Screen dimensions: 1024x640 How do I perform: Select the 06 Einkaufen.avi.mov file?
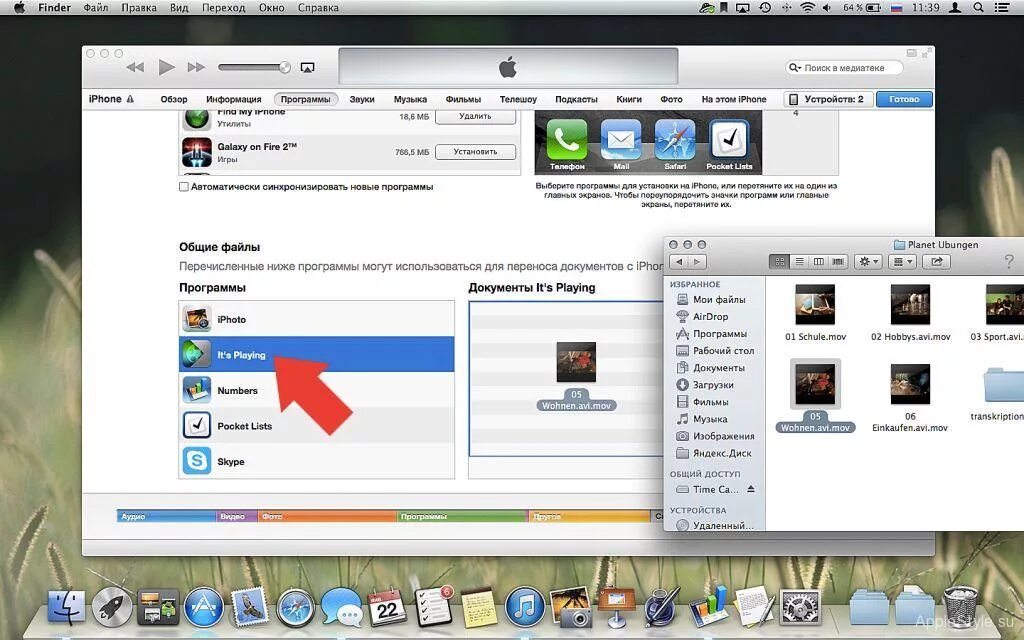click(x=910, y=398)
